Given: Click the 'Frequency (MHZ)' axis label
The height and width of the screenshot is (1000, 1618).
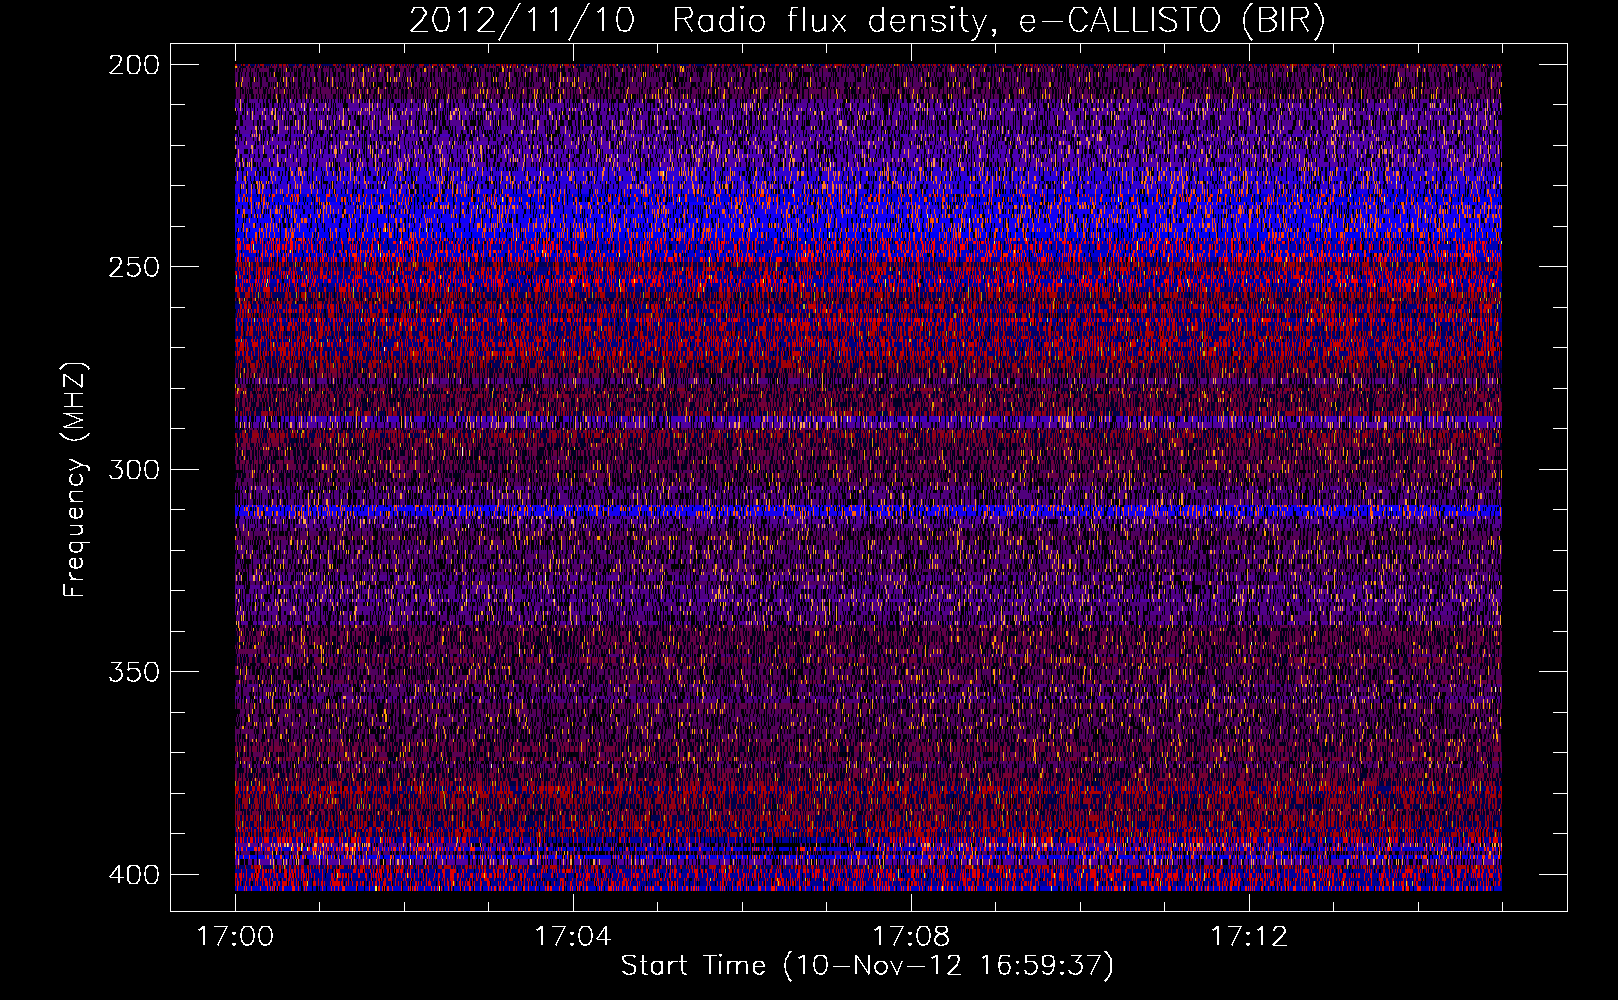Looking at the screenshot, I should pyautogui.click(x=74, y=479).
